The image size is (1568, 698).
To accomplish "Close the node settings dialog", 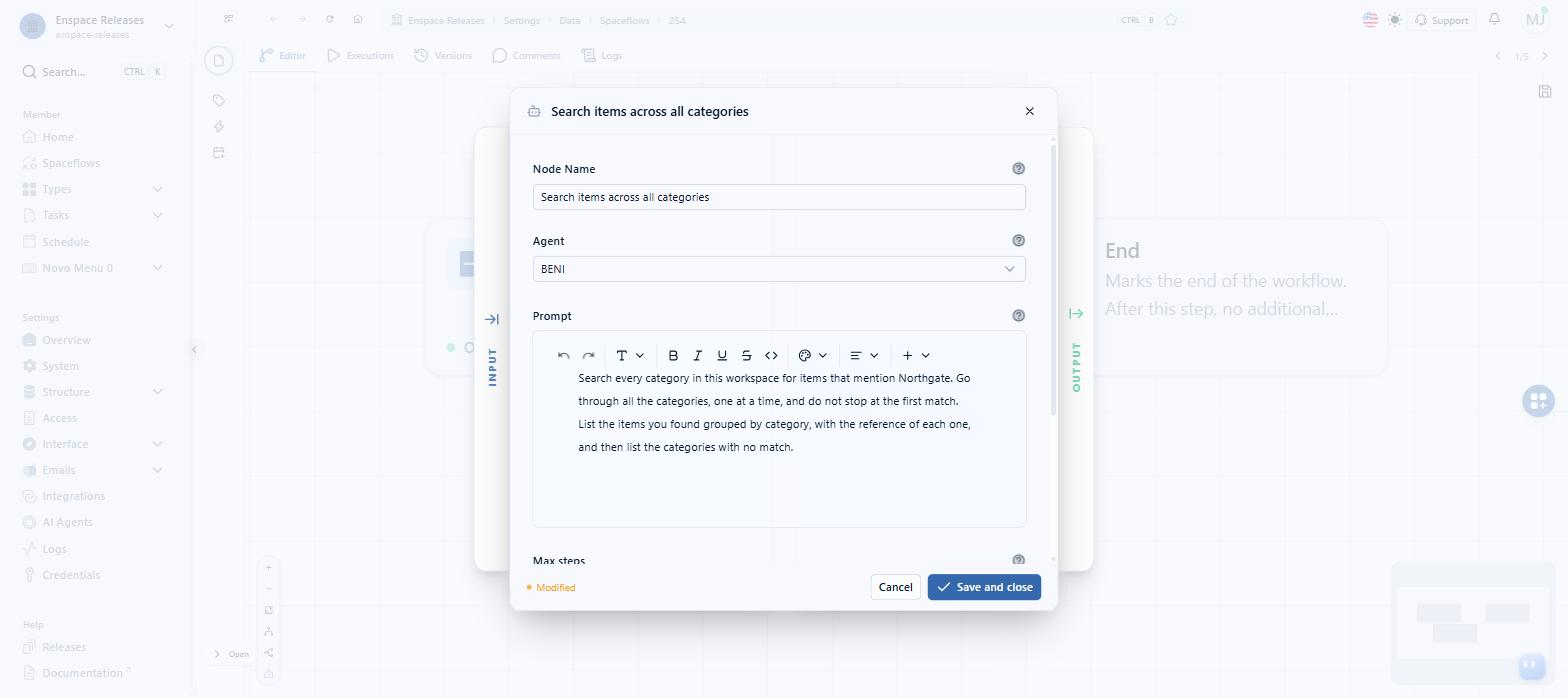I will (x=1030, y=111).
